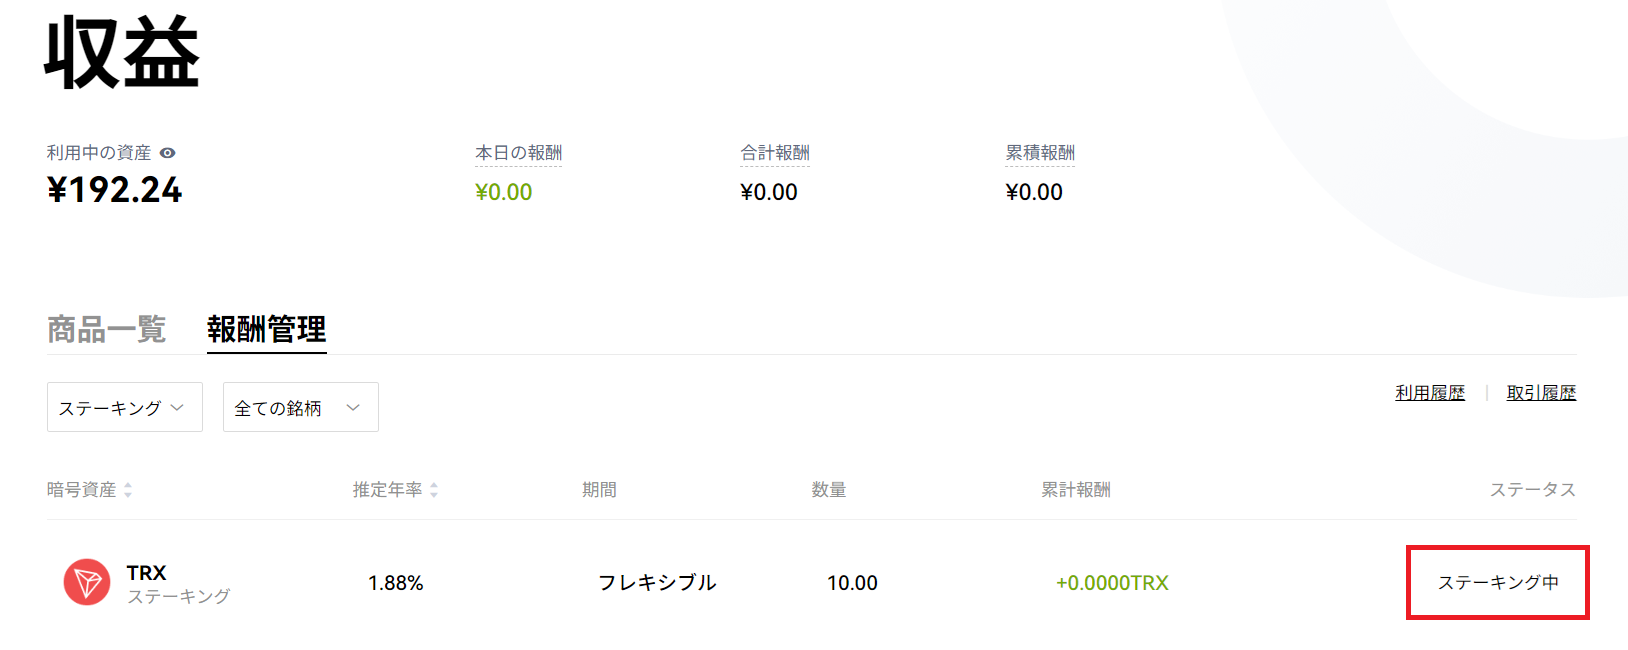Screen dimensions: 1628x650
Task: Open the 取引履歴 link
Action: (1541, 393)
